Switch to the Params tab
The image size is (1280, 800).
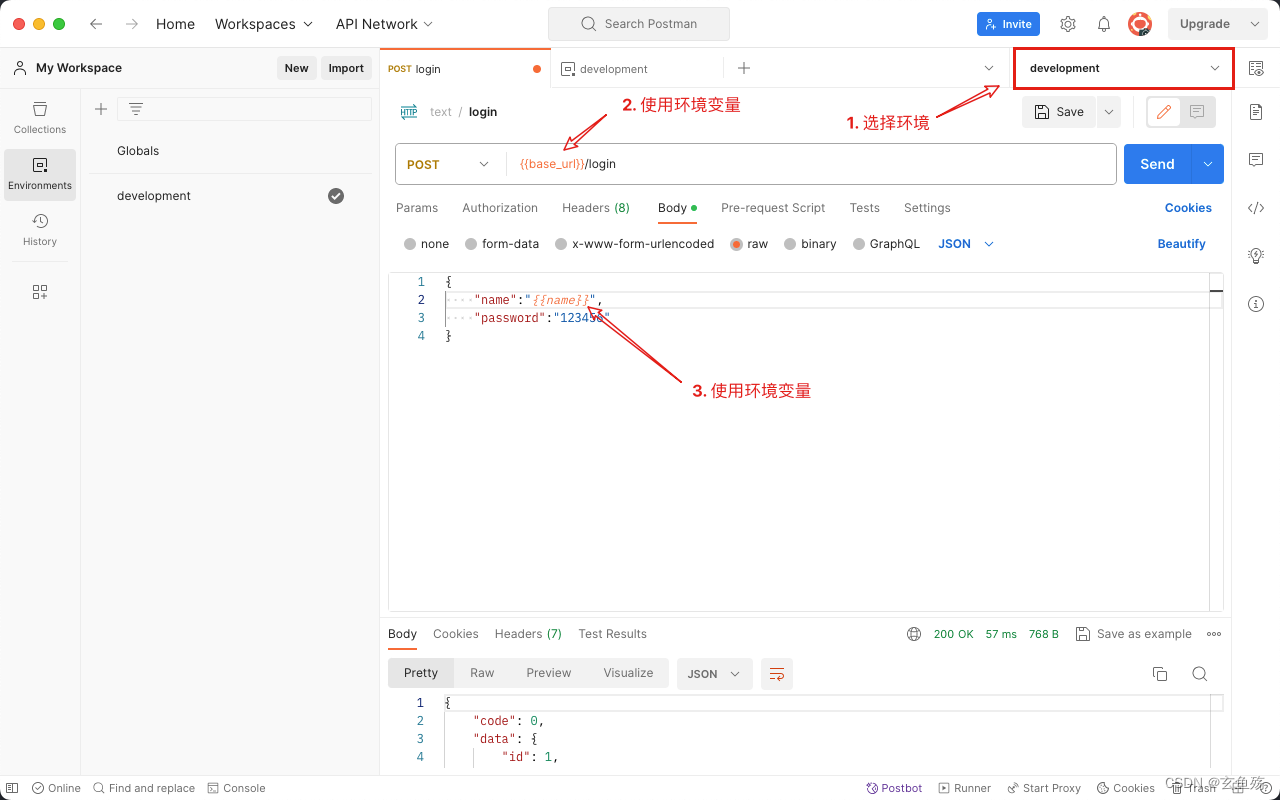click(x=417, y=208)
